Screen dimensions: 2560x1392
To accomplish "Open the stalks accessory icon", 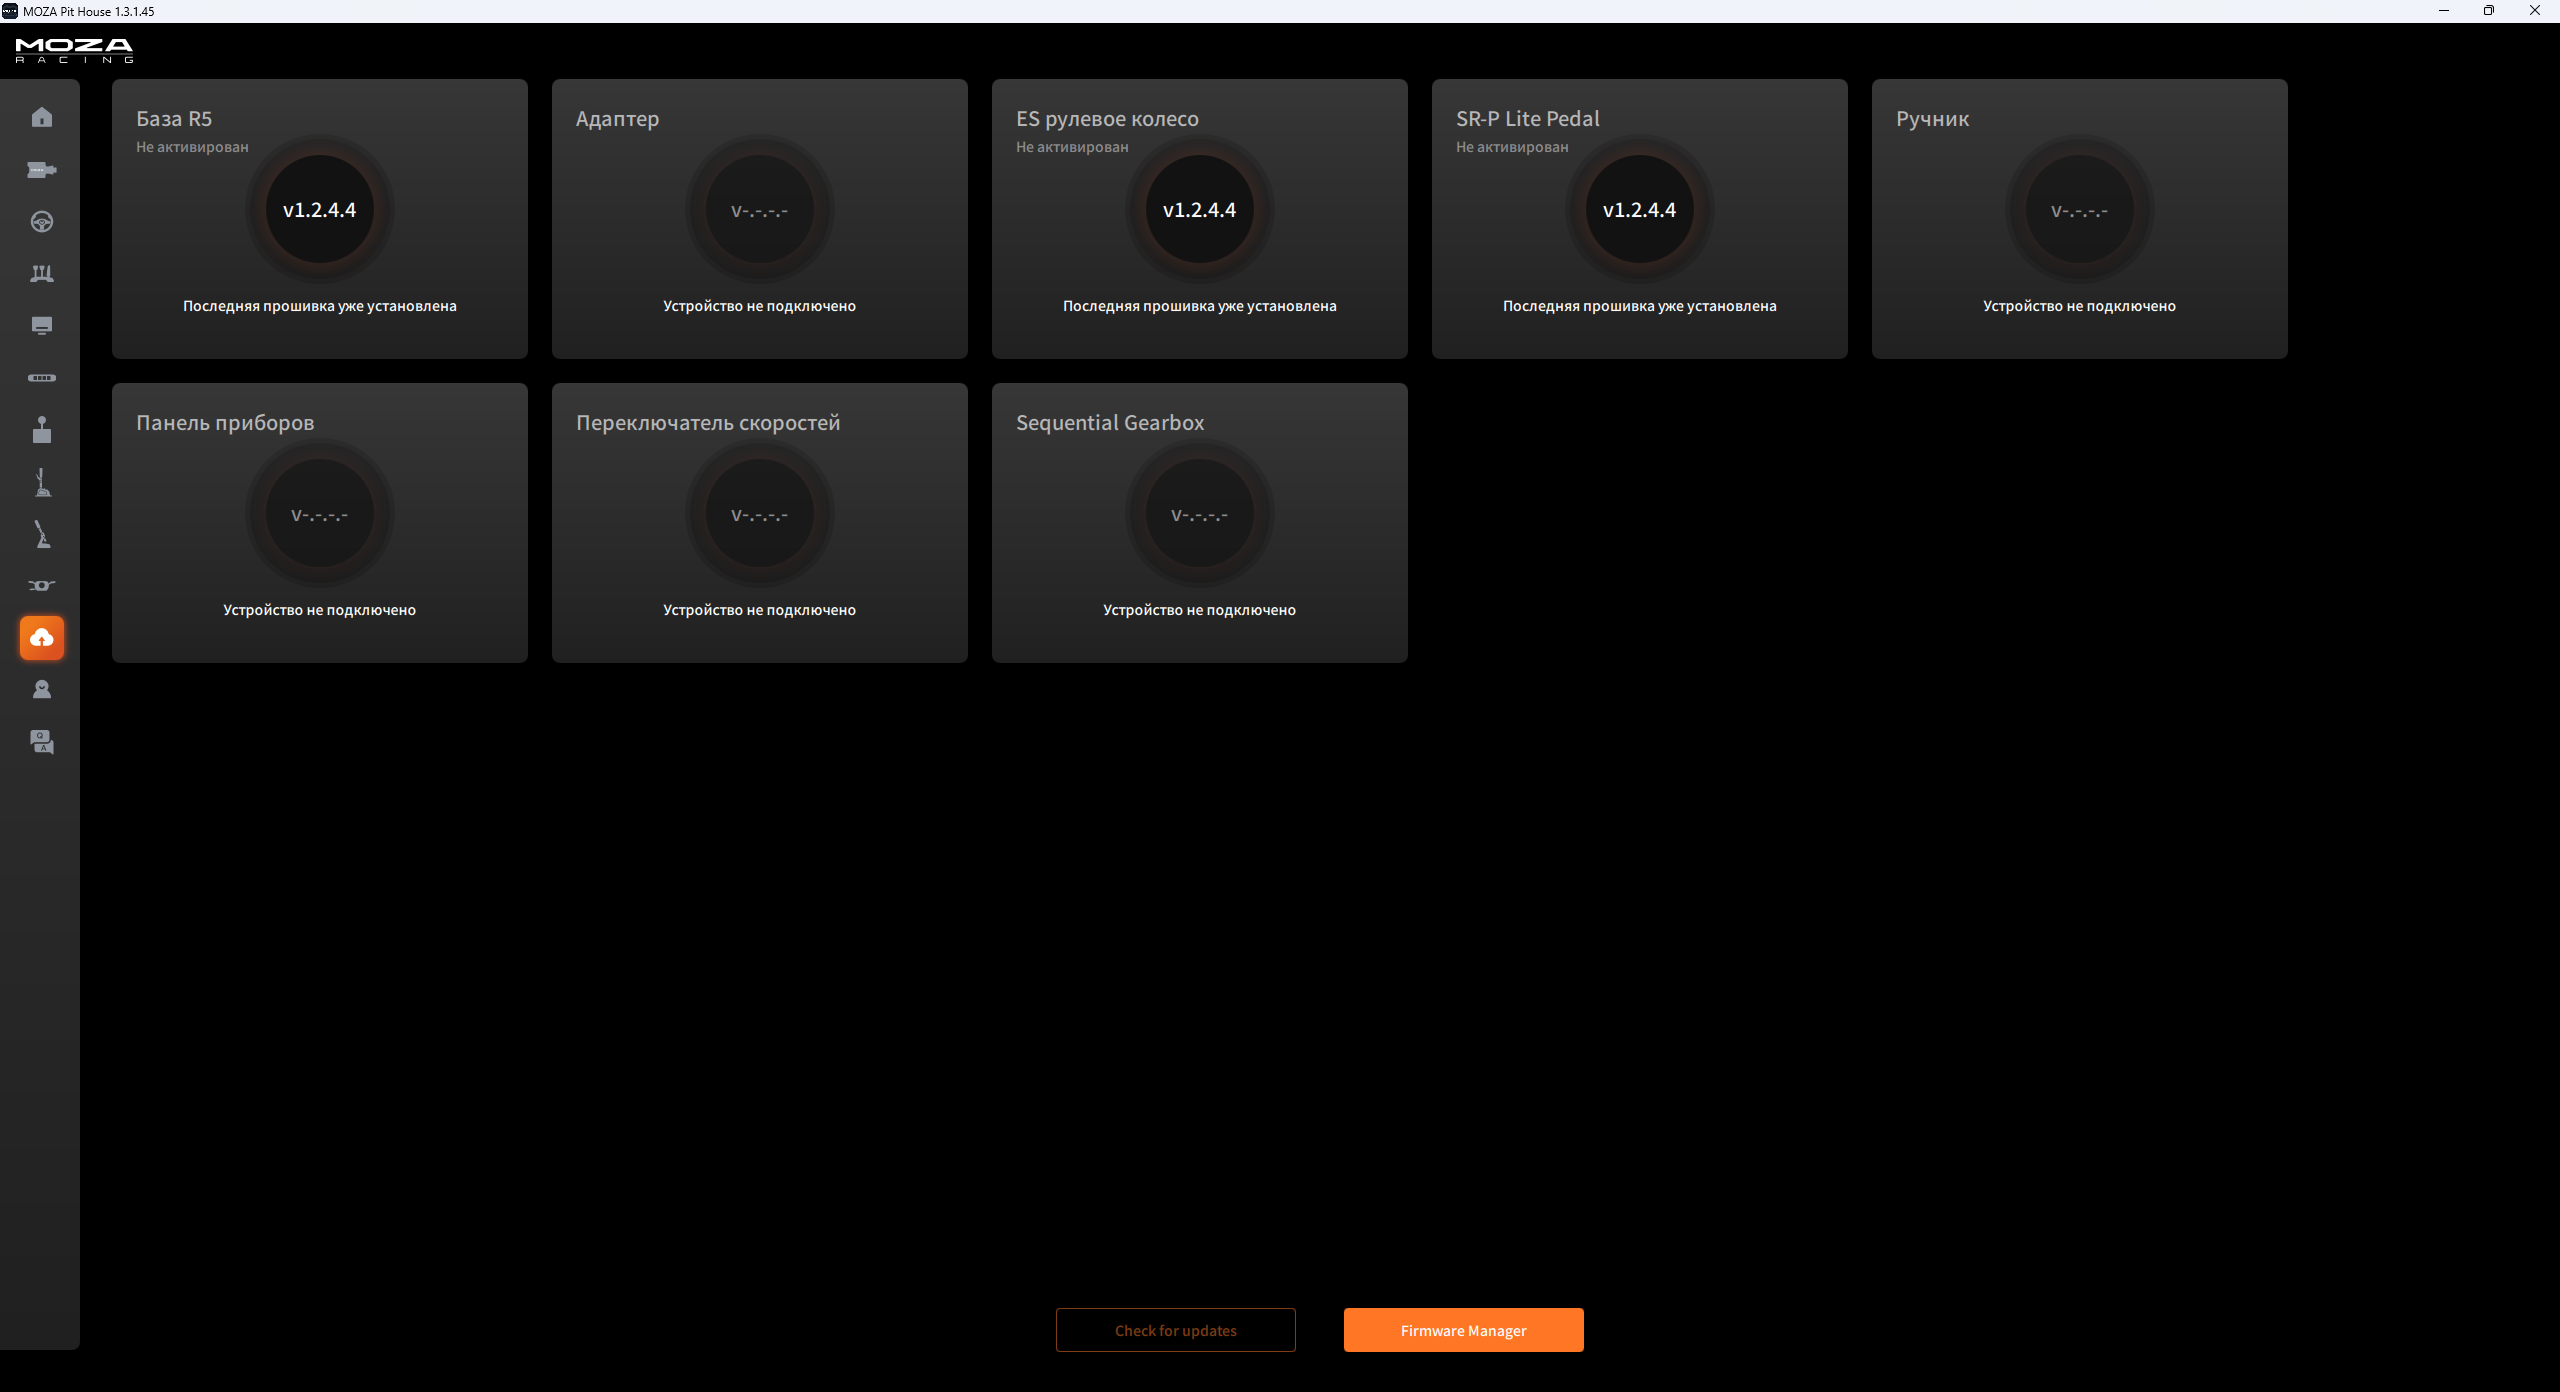I will [42, 586].
